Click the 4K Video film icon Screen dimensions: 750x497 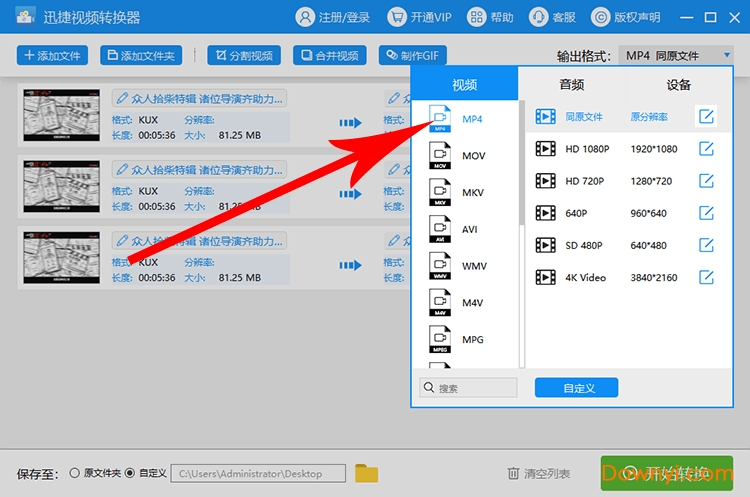(x=545, y=277)
